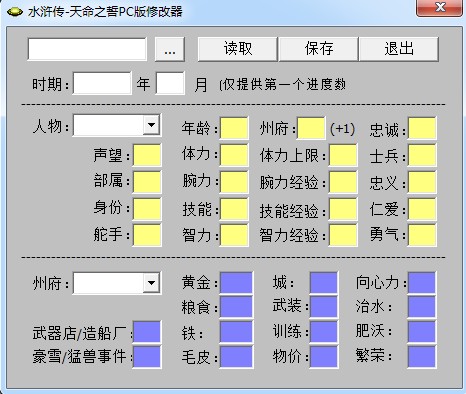The width and height of the screenshot is (466, 394).
Task: Click the 腕力经验 yellow field
Action: coord(343,182)
